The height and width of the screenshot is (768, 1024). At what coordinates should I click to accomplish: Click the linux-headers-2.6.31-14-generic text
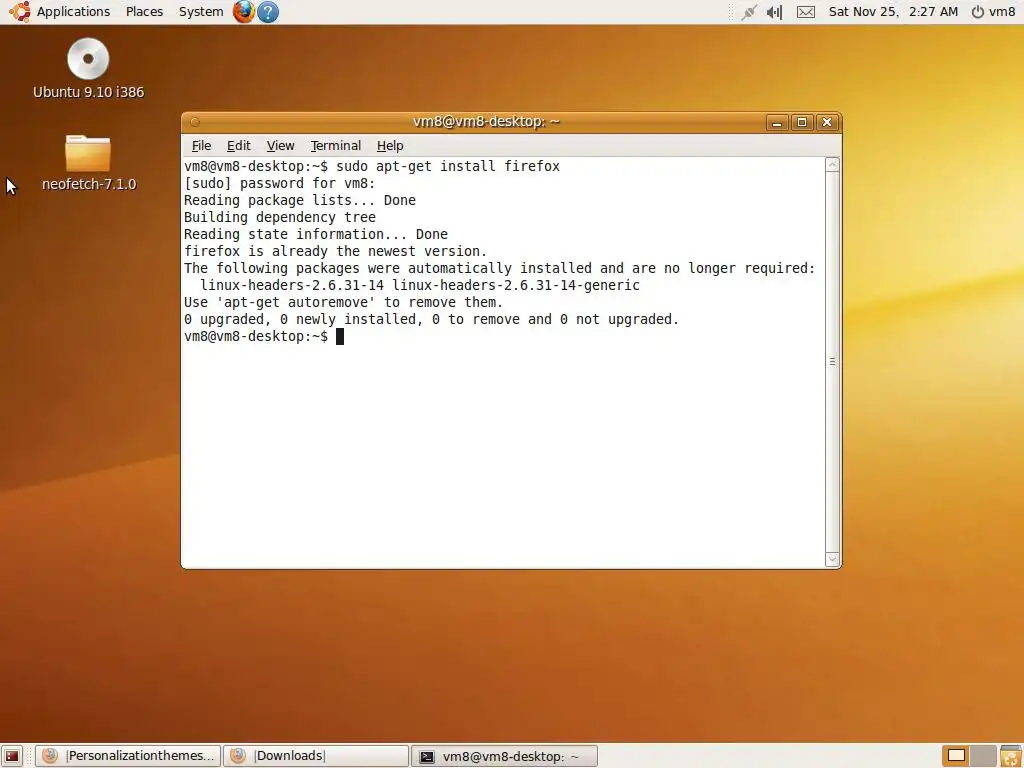(x=516, y=285)
